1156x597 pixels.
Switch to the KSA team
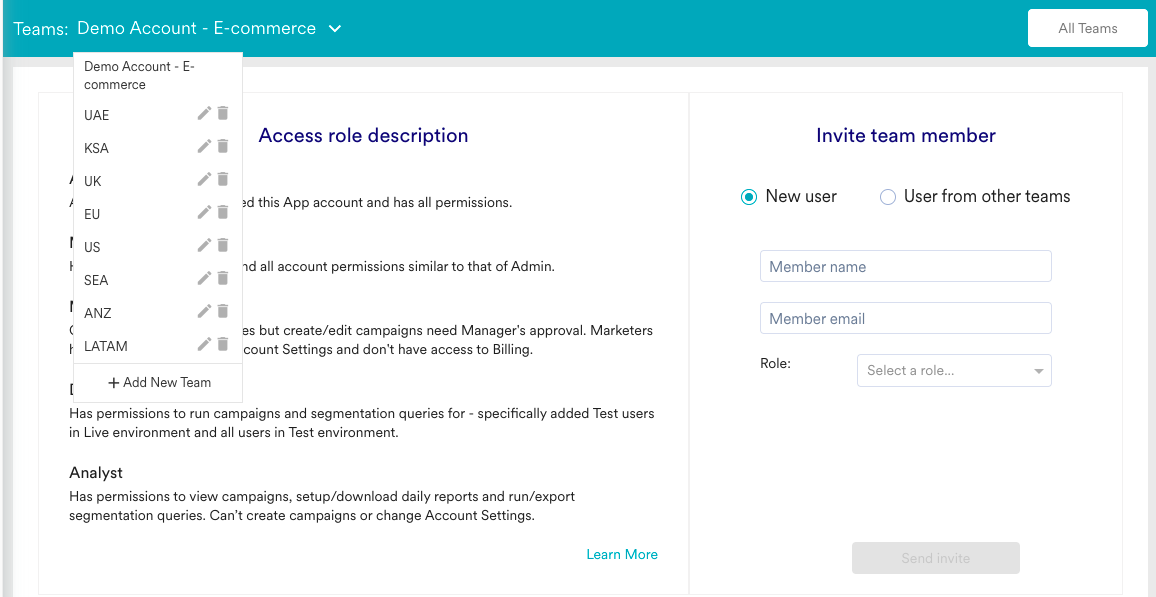tap(97, 148)
